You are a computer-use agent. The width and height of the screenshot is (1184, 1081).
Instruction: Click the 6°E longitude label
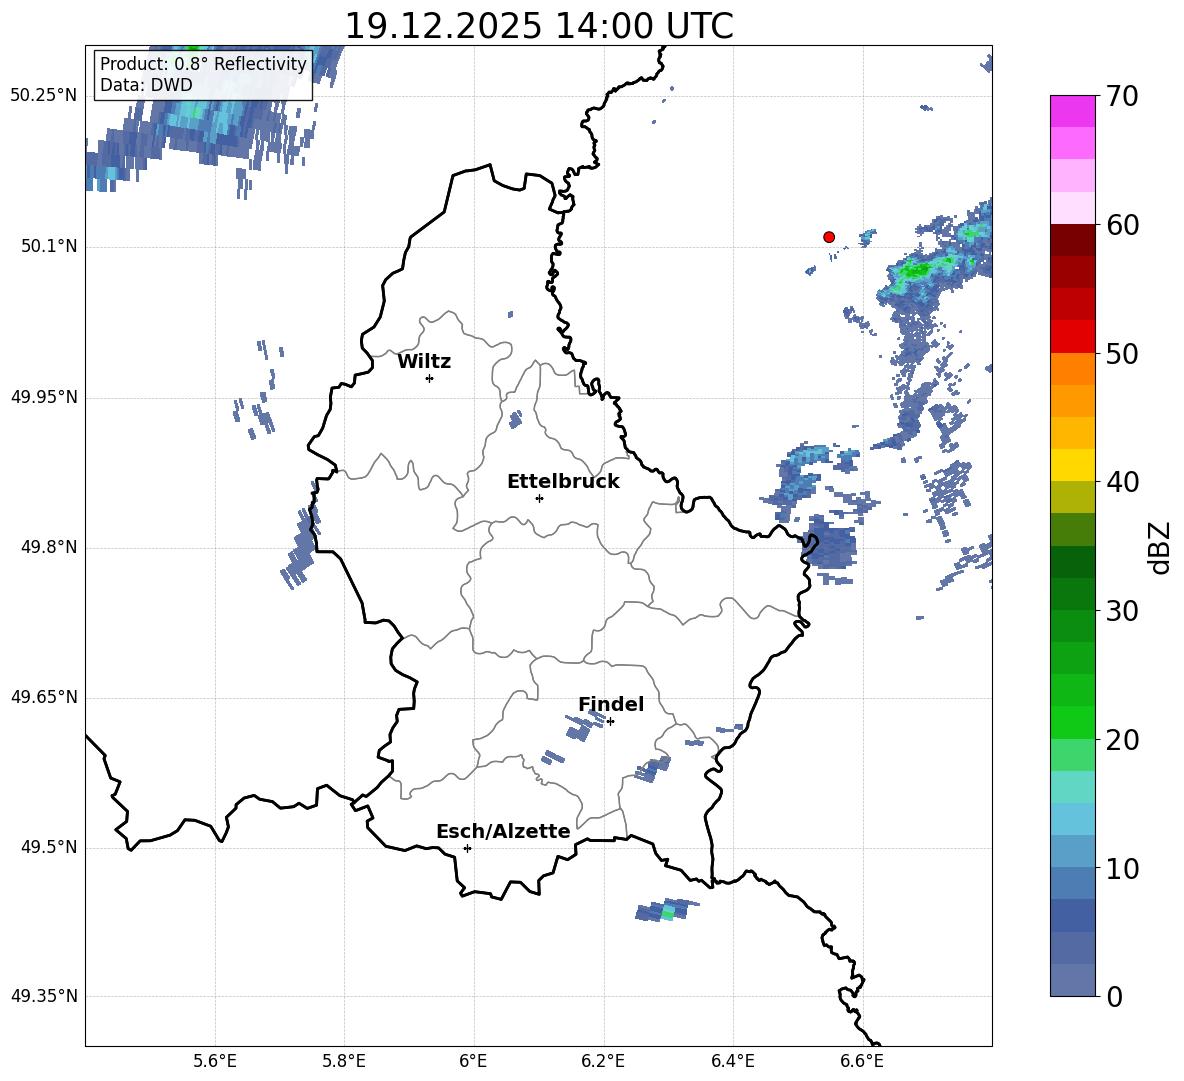473,1061
